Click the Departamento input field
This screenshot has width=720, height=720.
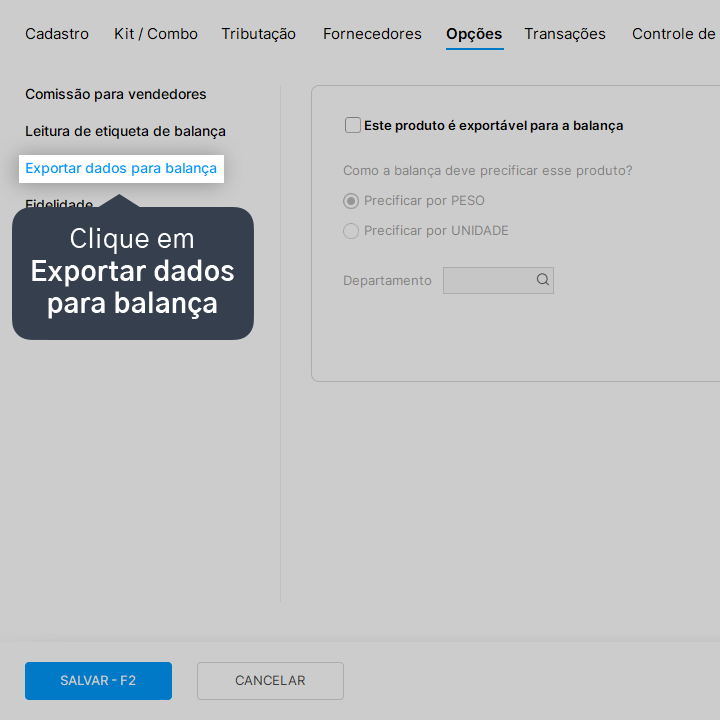tap(498, 280)
